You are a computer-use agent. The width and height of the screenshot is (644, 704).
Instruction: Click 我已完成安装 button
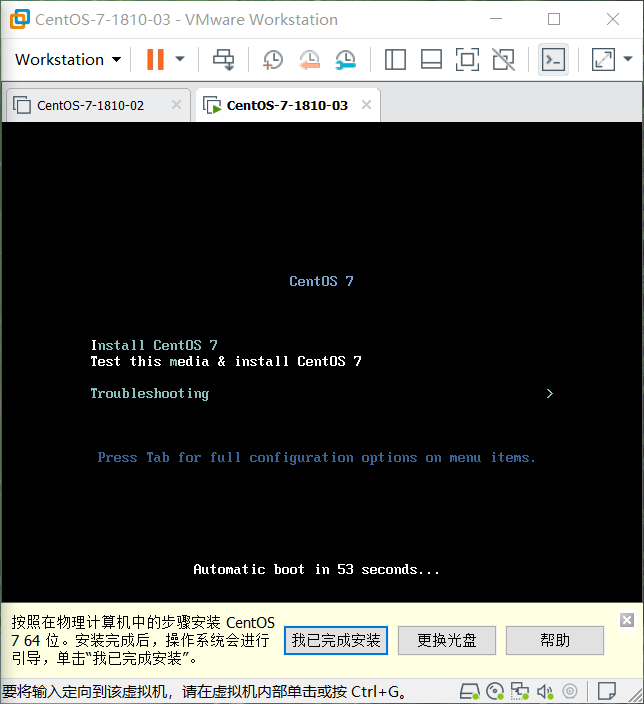click(336, 640)
